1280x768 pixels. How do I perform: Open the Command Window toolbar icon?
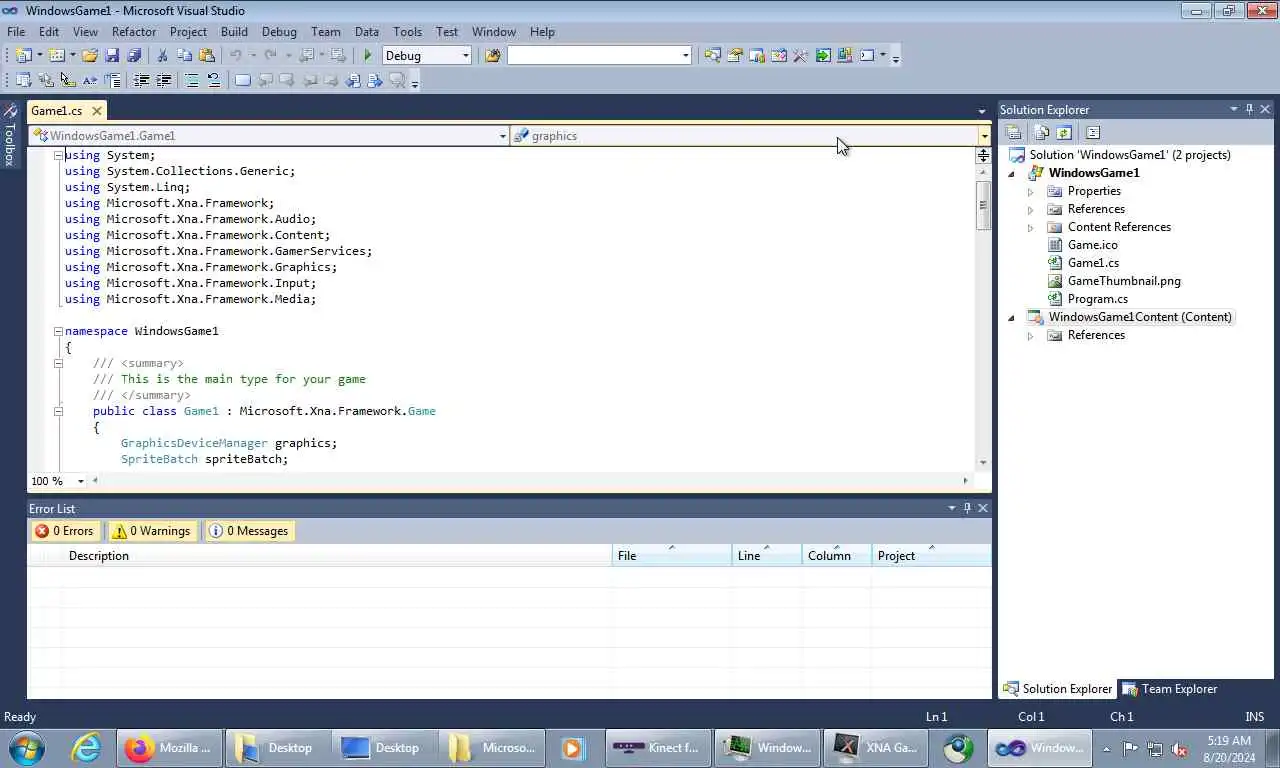point(867,56)
